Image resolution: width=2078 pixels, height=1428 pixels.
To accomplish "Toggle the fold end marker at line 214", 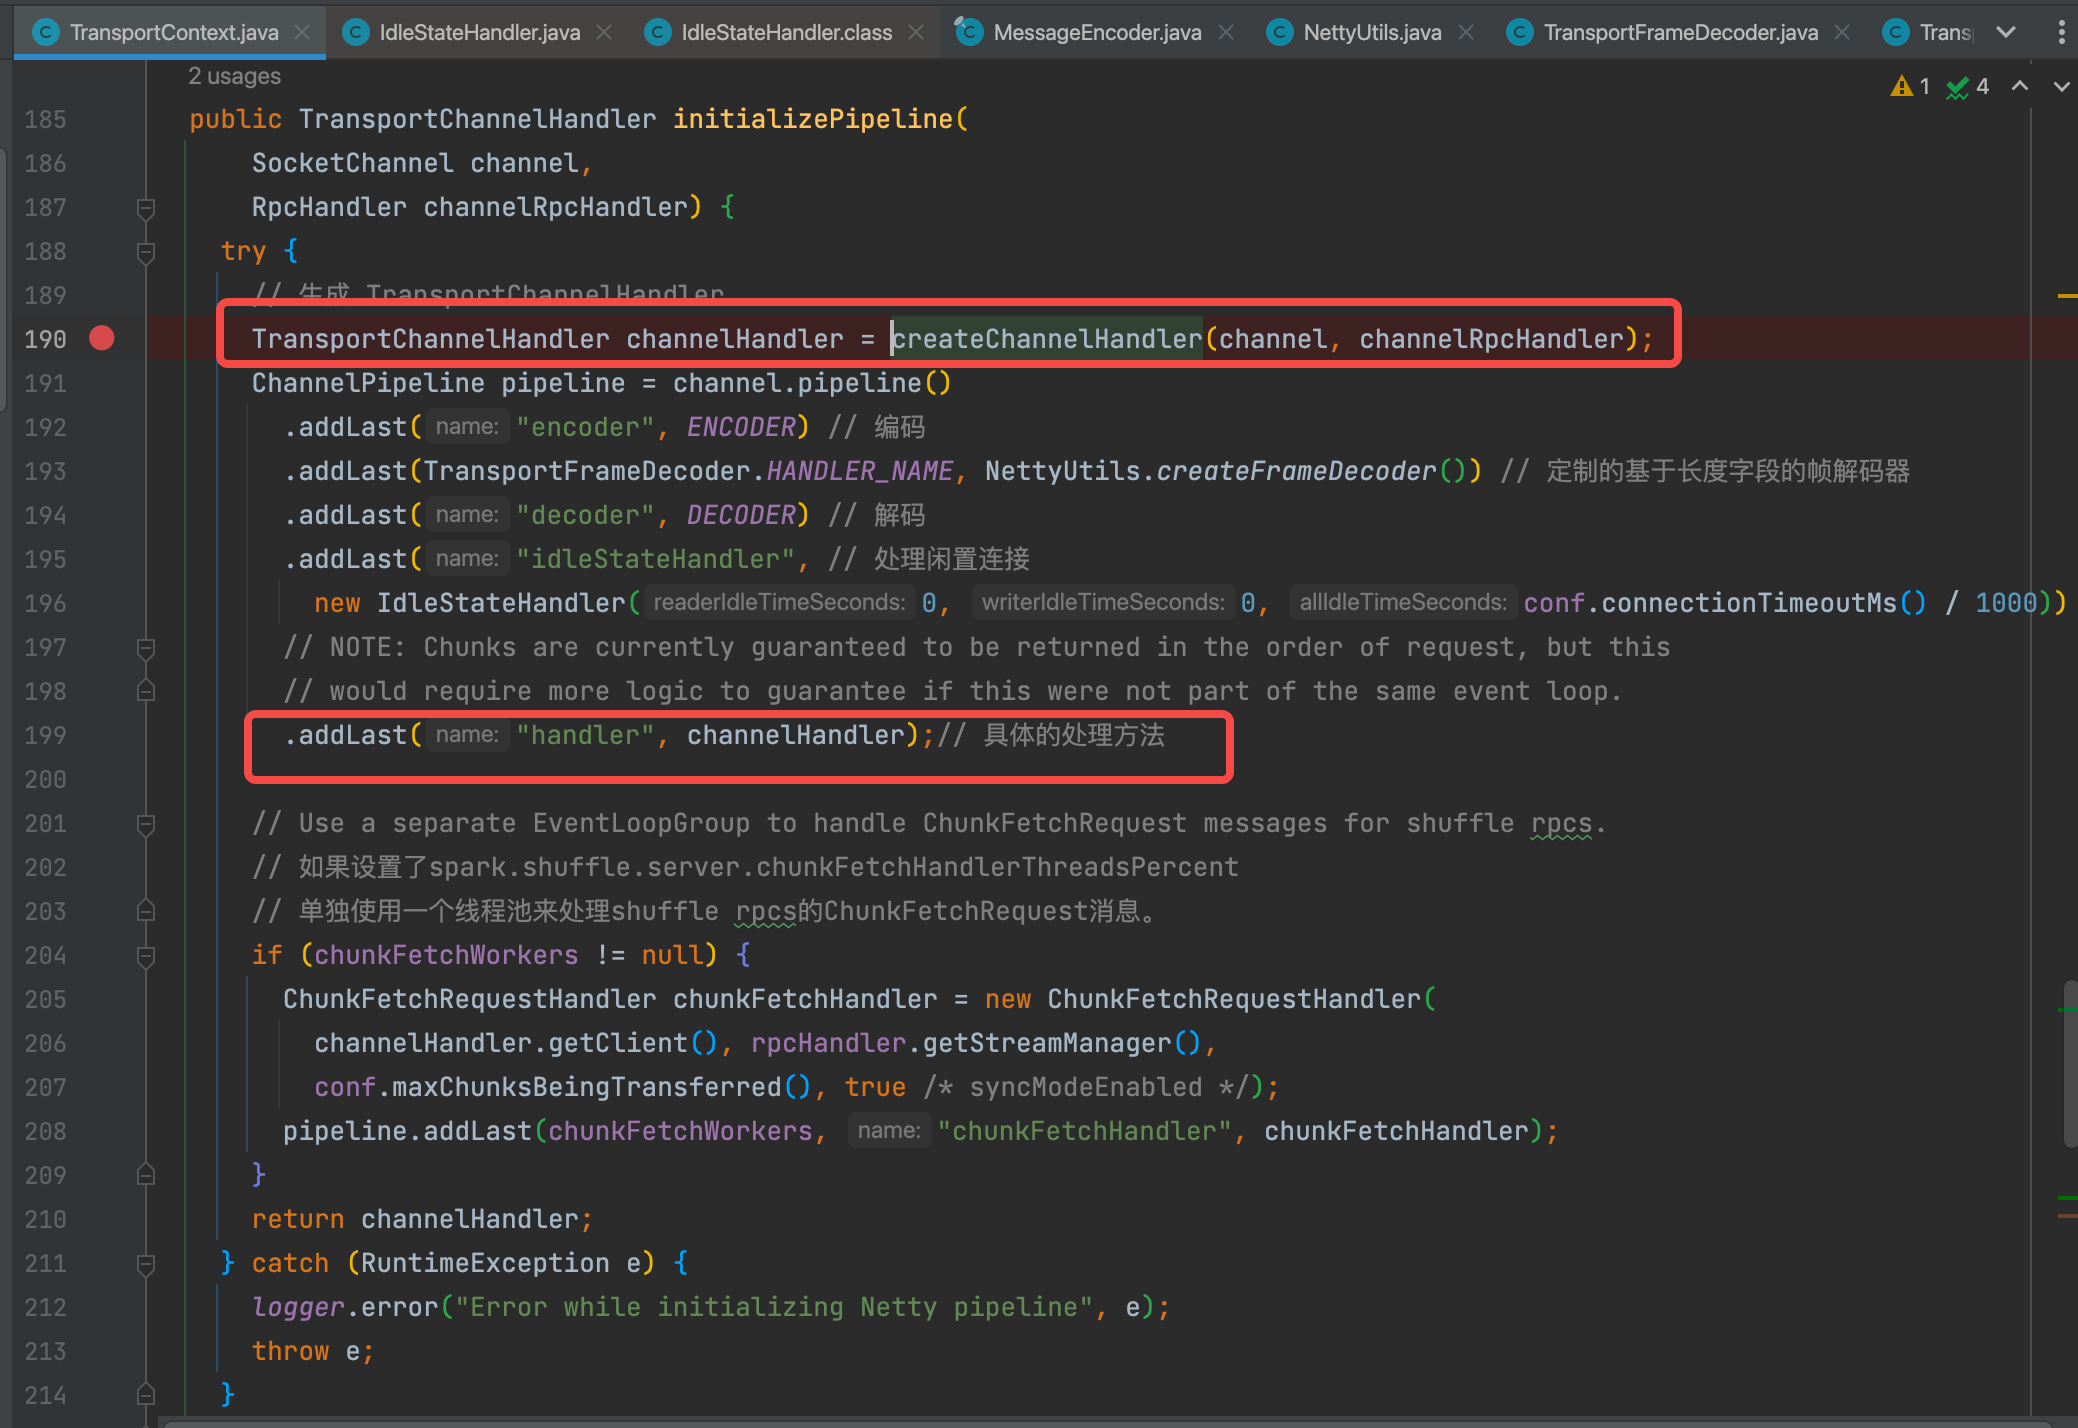I will click(x=146, y=1395).
